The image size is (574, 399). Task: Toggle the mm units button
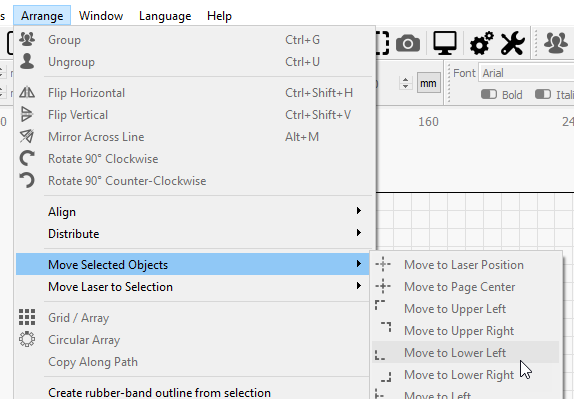coord(428,83)
